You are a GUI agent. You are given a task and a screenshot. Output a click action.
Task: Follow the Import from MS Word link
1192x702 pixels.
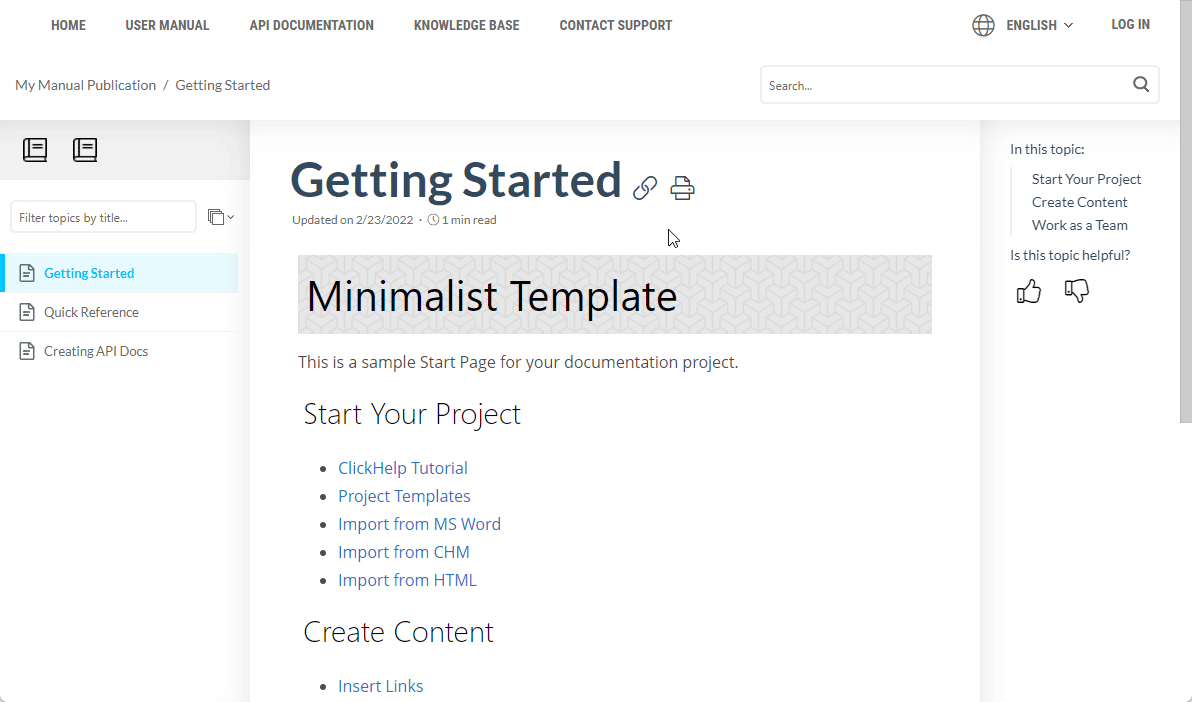click(419, 524)
